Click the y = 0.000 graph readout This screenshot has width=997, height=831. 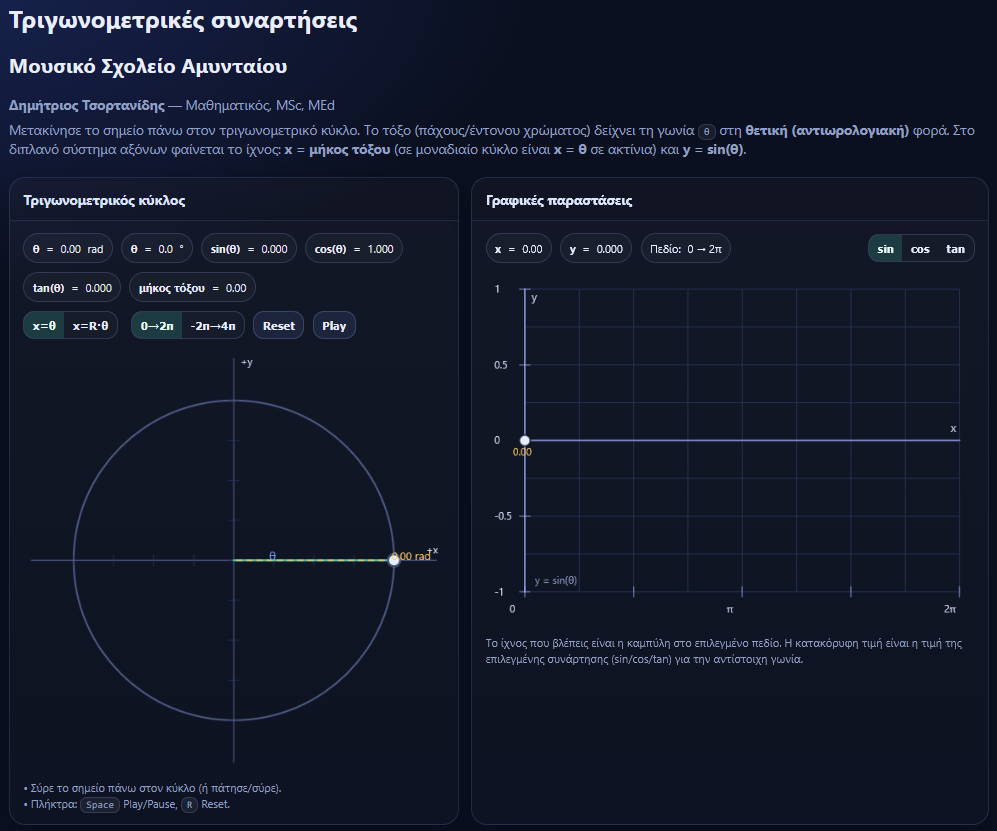pyautogui.click(x=596, y=249)
